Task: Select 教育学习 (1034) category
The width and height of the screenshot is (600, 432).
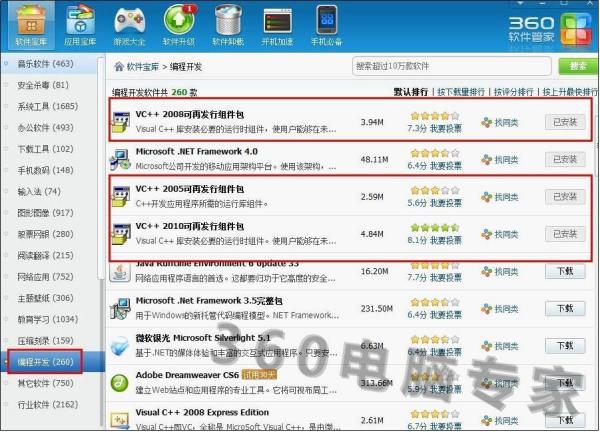Action: [47, 319]
